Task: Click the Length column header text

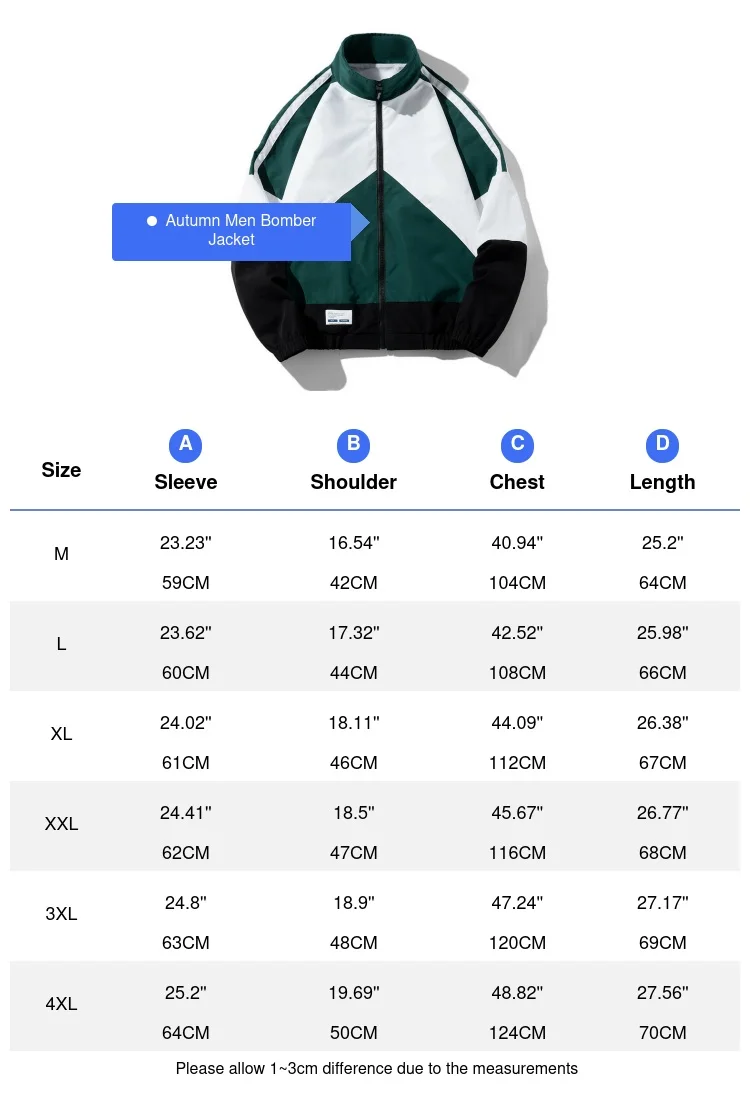Action: click(x=662, y=482)
